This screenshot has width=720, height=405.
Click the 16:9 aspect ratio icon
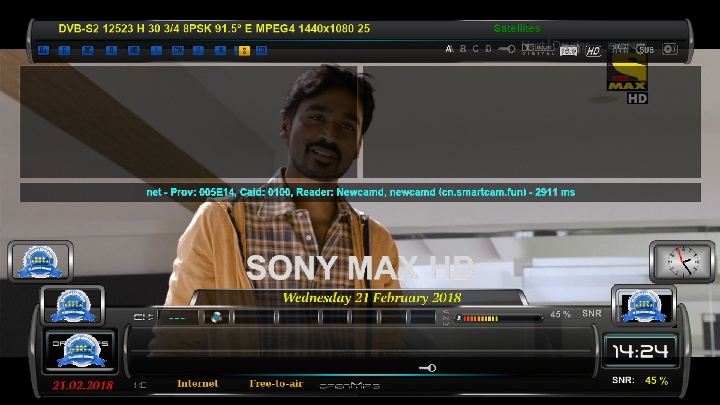point(569,49)
